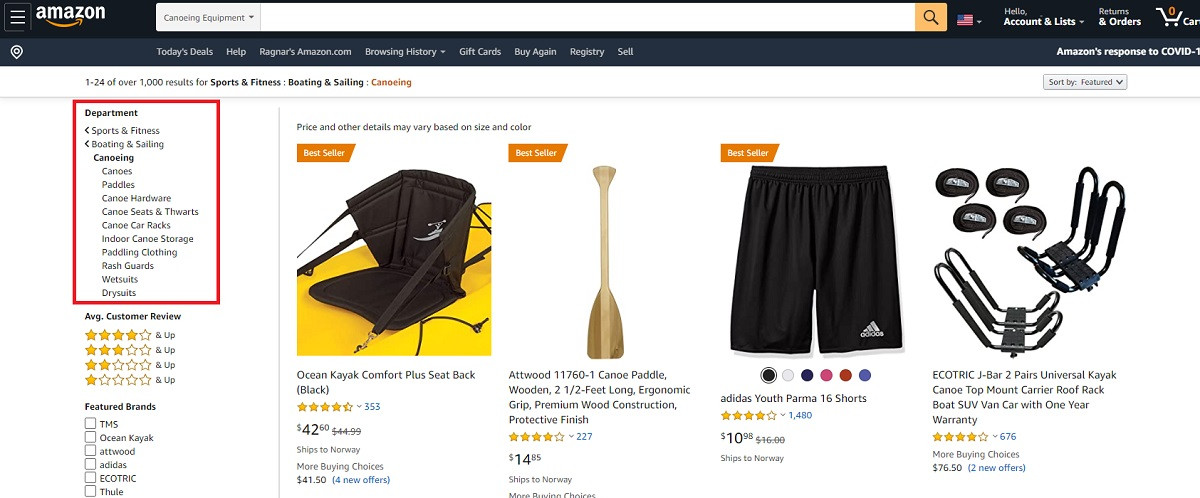The width and height of the screenshot is (1200, 498).
Task: Enable the Ocean Kayak brand filter
Action: (91, 437)
